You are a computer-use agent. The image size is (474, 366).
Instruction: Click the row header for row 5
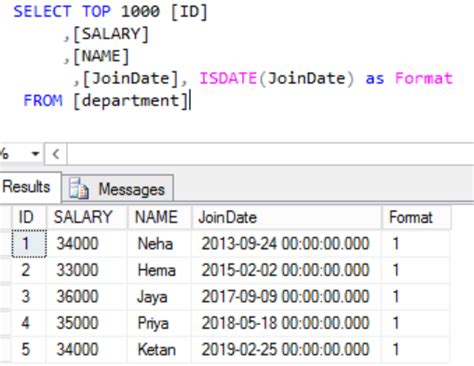click(5, 350)
